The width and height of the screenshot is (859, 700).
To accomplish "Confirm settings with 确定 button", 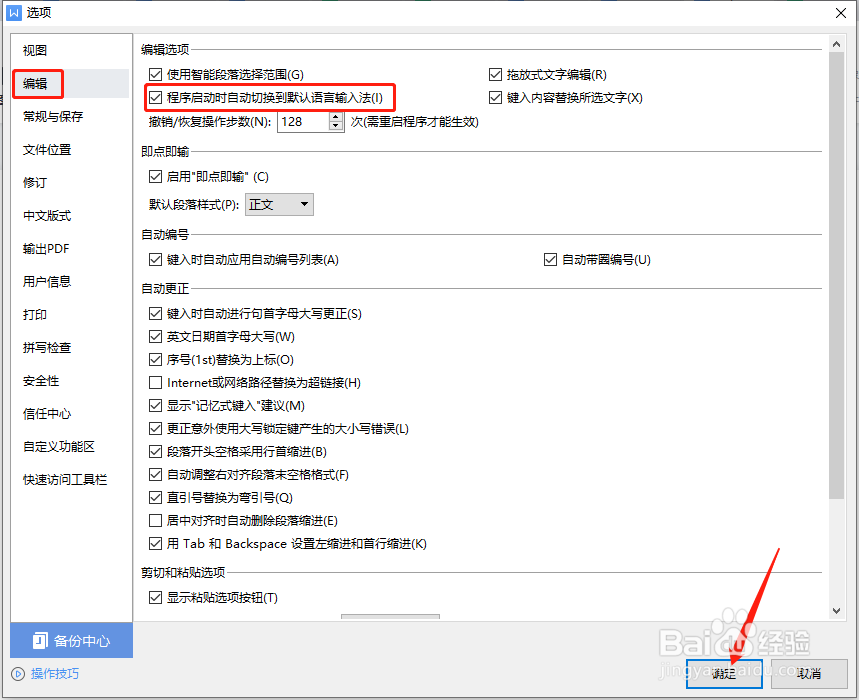I will pyautogui.click(x=724, y=674).
